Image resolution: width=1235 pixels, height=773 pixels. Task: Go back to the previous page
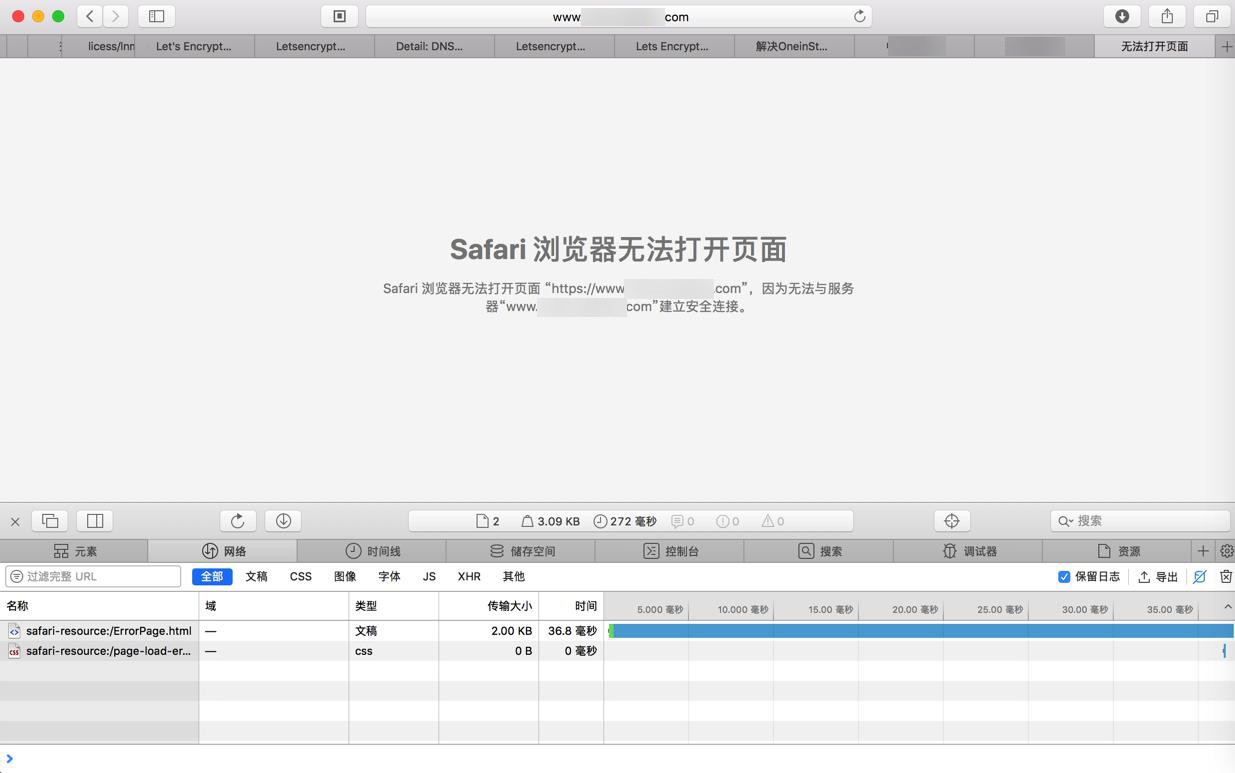(90, 16)
